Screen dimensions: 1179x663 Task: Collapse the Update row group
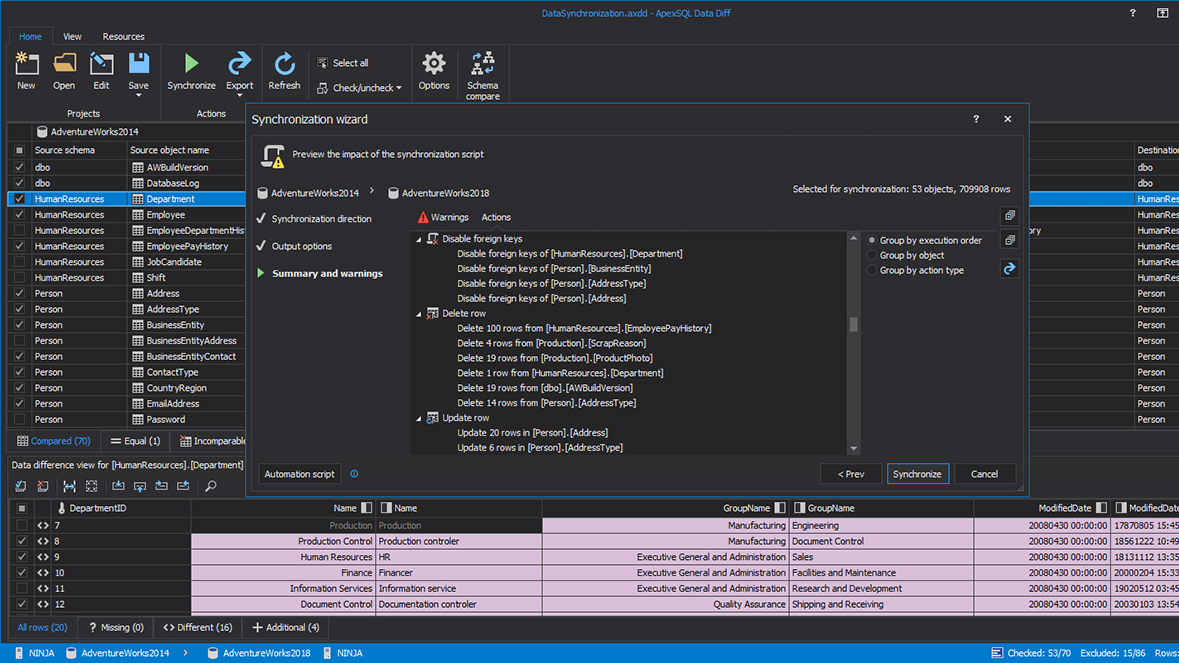419,419
